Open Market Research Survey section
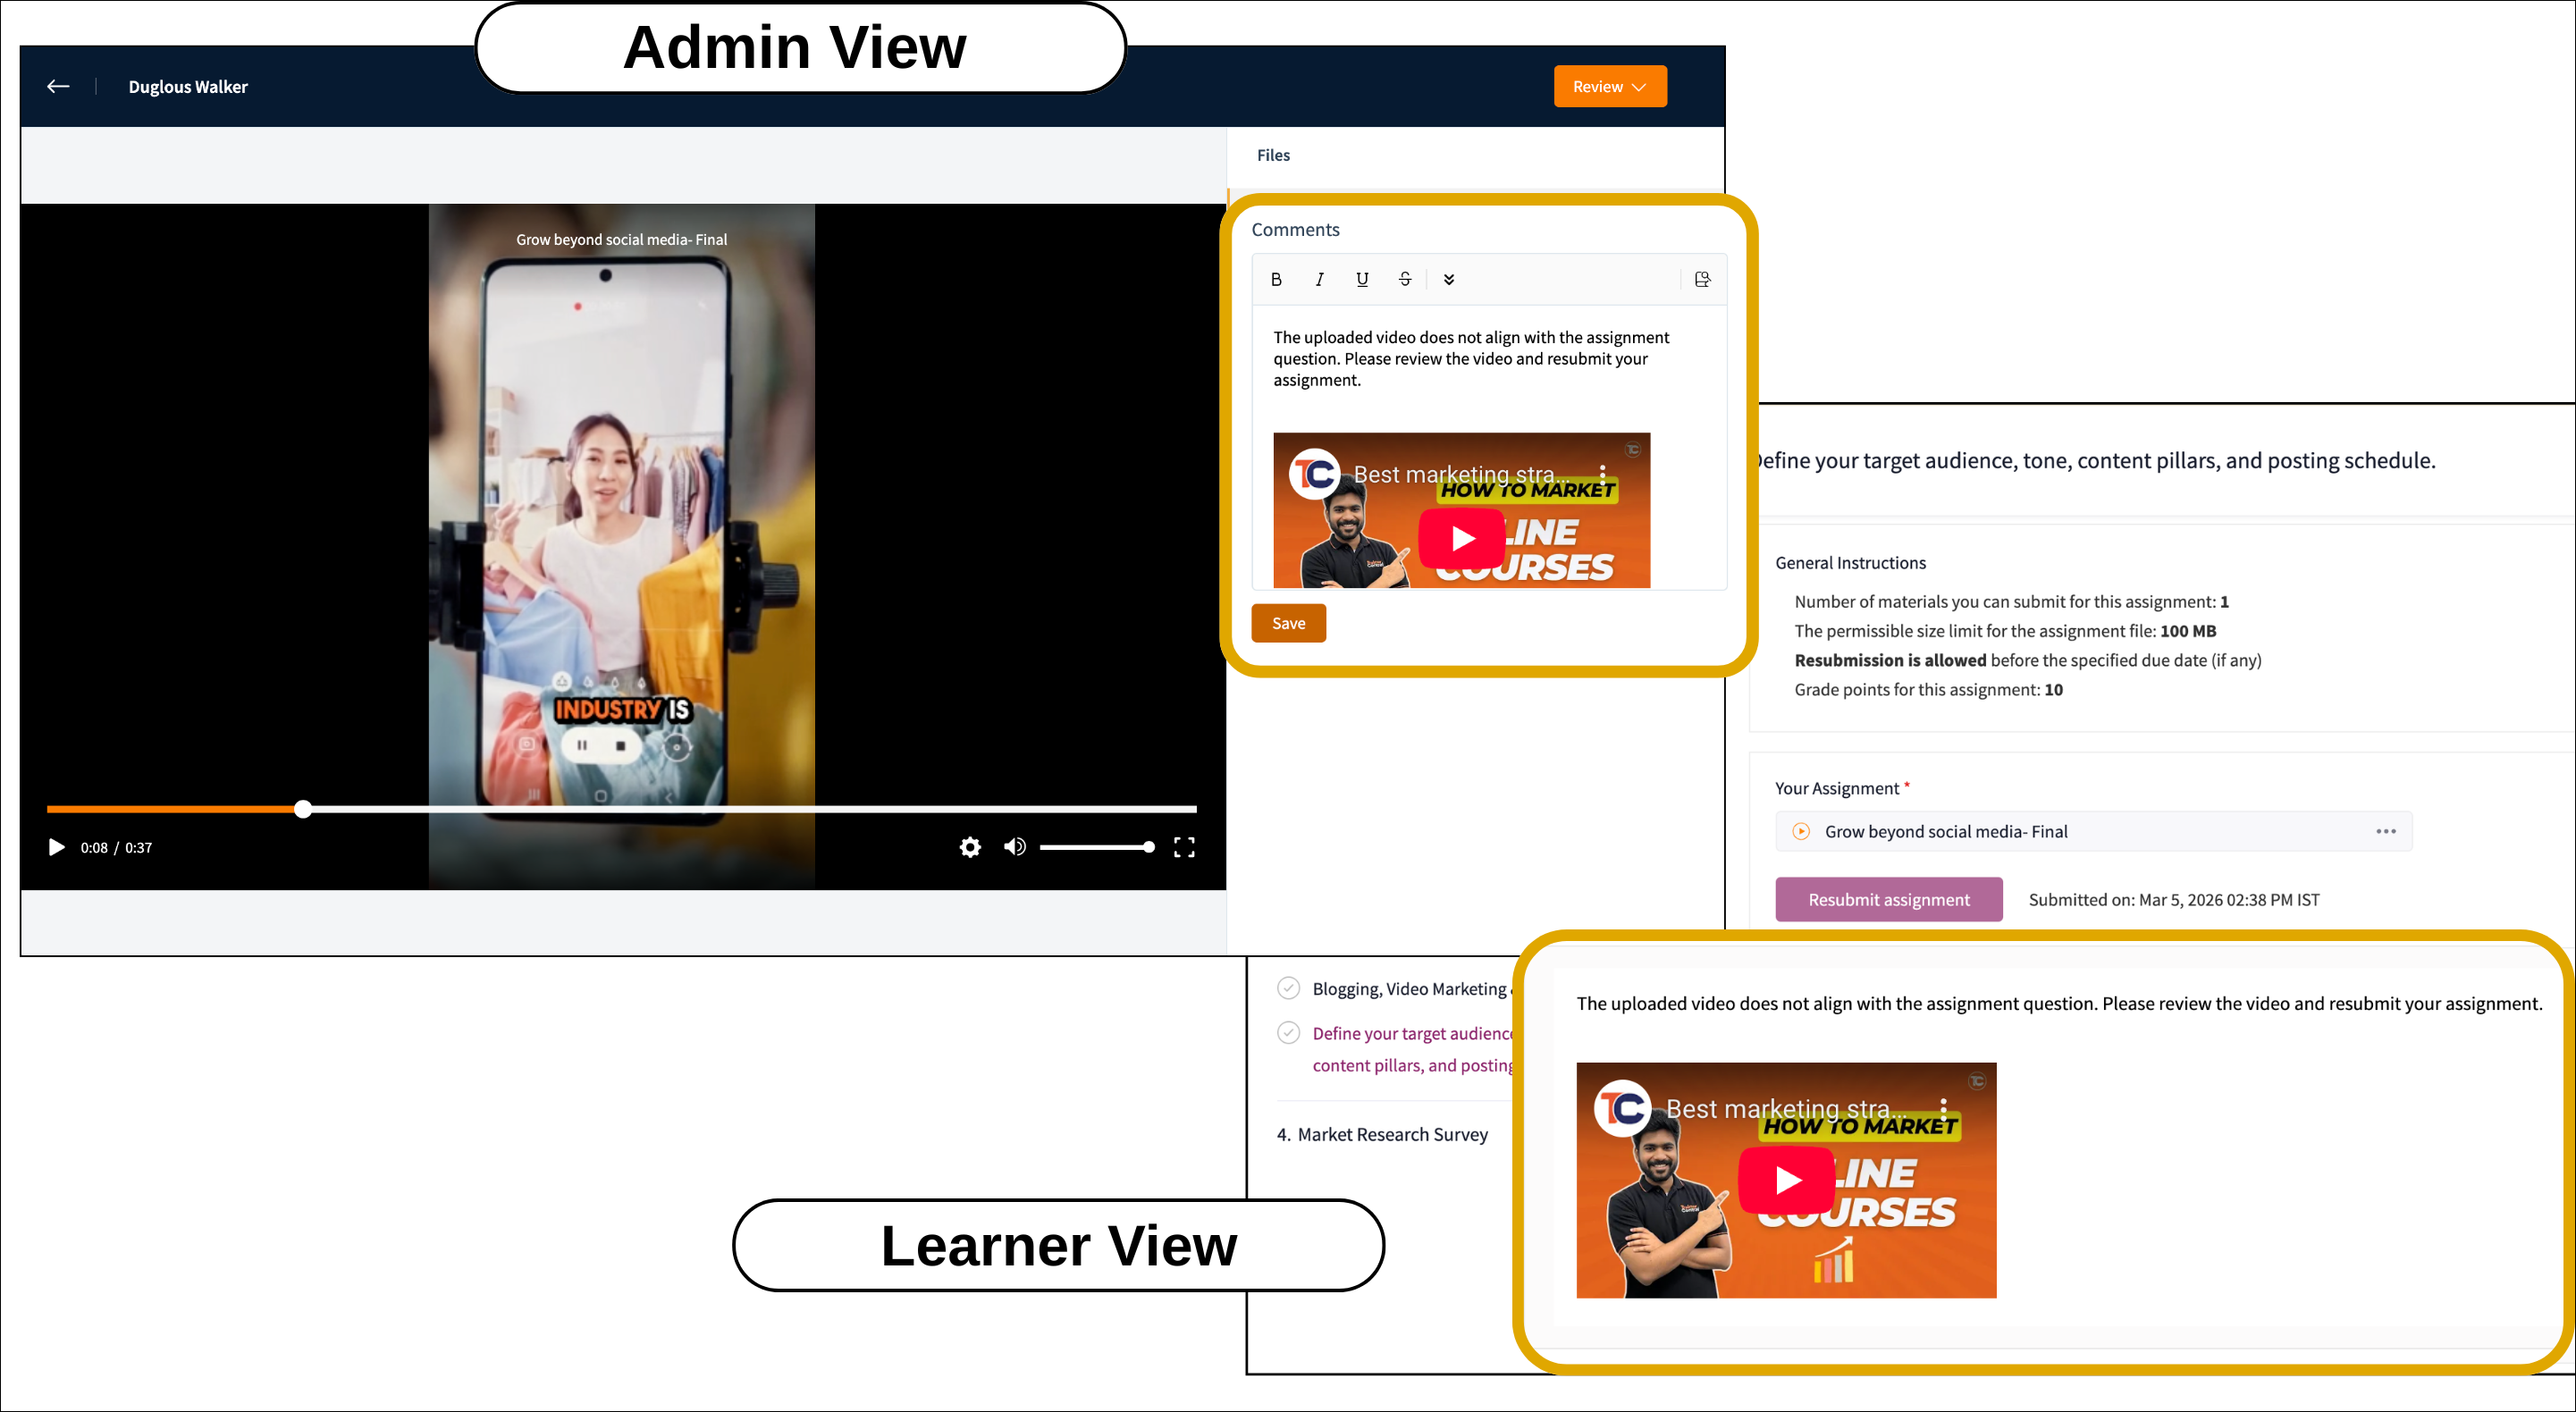Image resolution: width=2576 pixels, height=1412 pixels. pyautogui.click(x=1391, y=1134)
